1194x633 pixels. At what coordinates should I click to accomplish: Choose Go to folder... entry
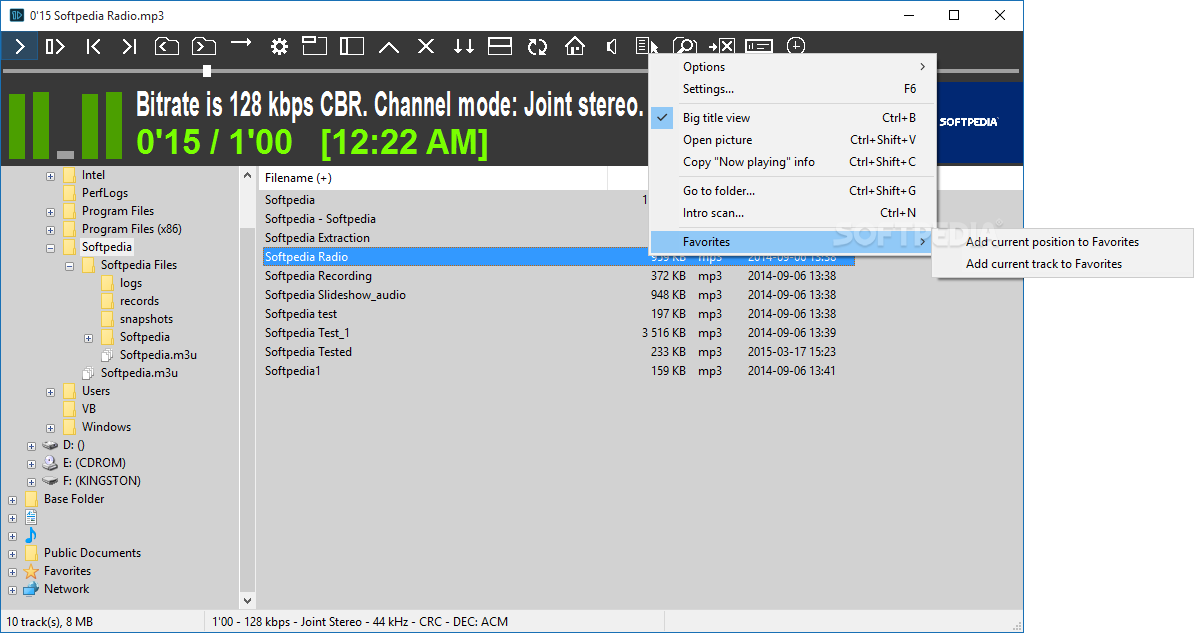pyautogui.click(x=792, y=191)
